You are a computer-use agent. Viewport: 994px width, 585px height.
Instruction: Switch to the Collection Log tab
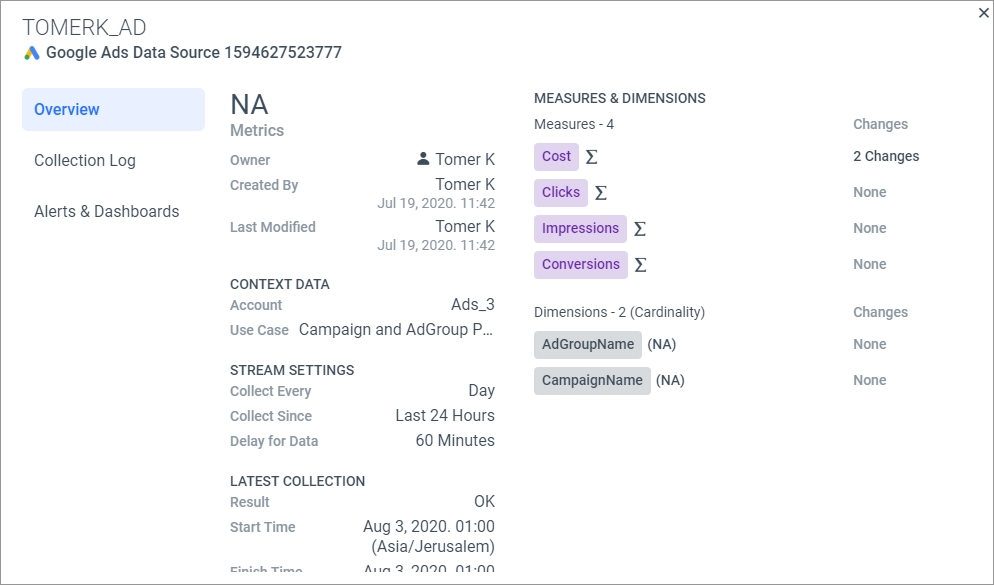pyautogui.click(x=84, y=160)
